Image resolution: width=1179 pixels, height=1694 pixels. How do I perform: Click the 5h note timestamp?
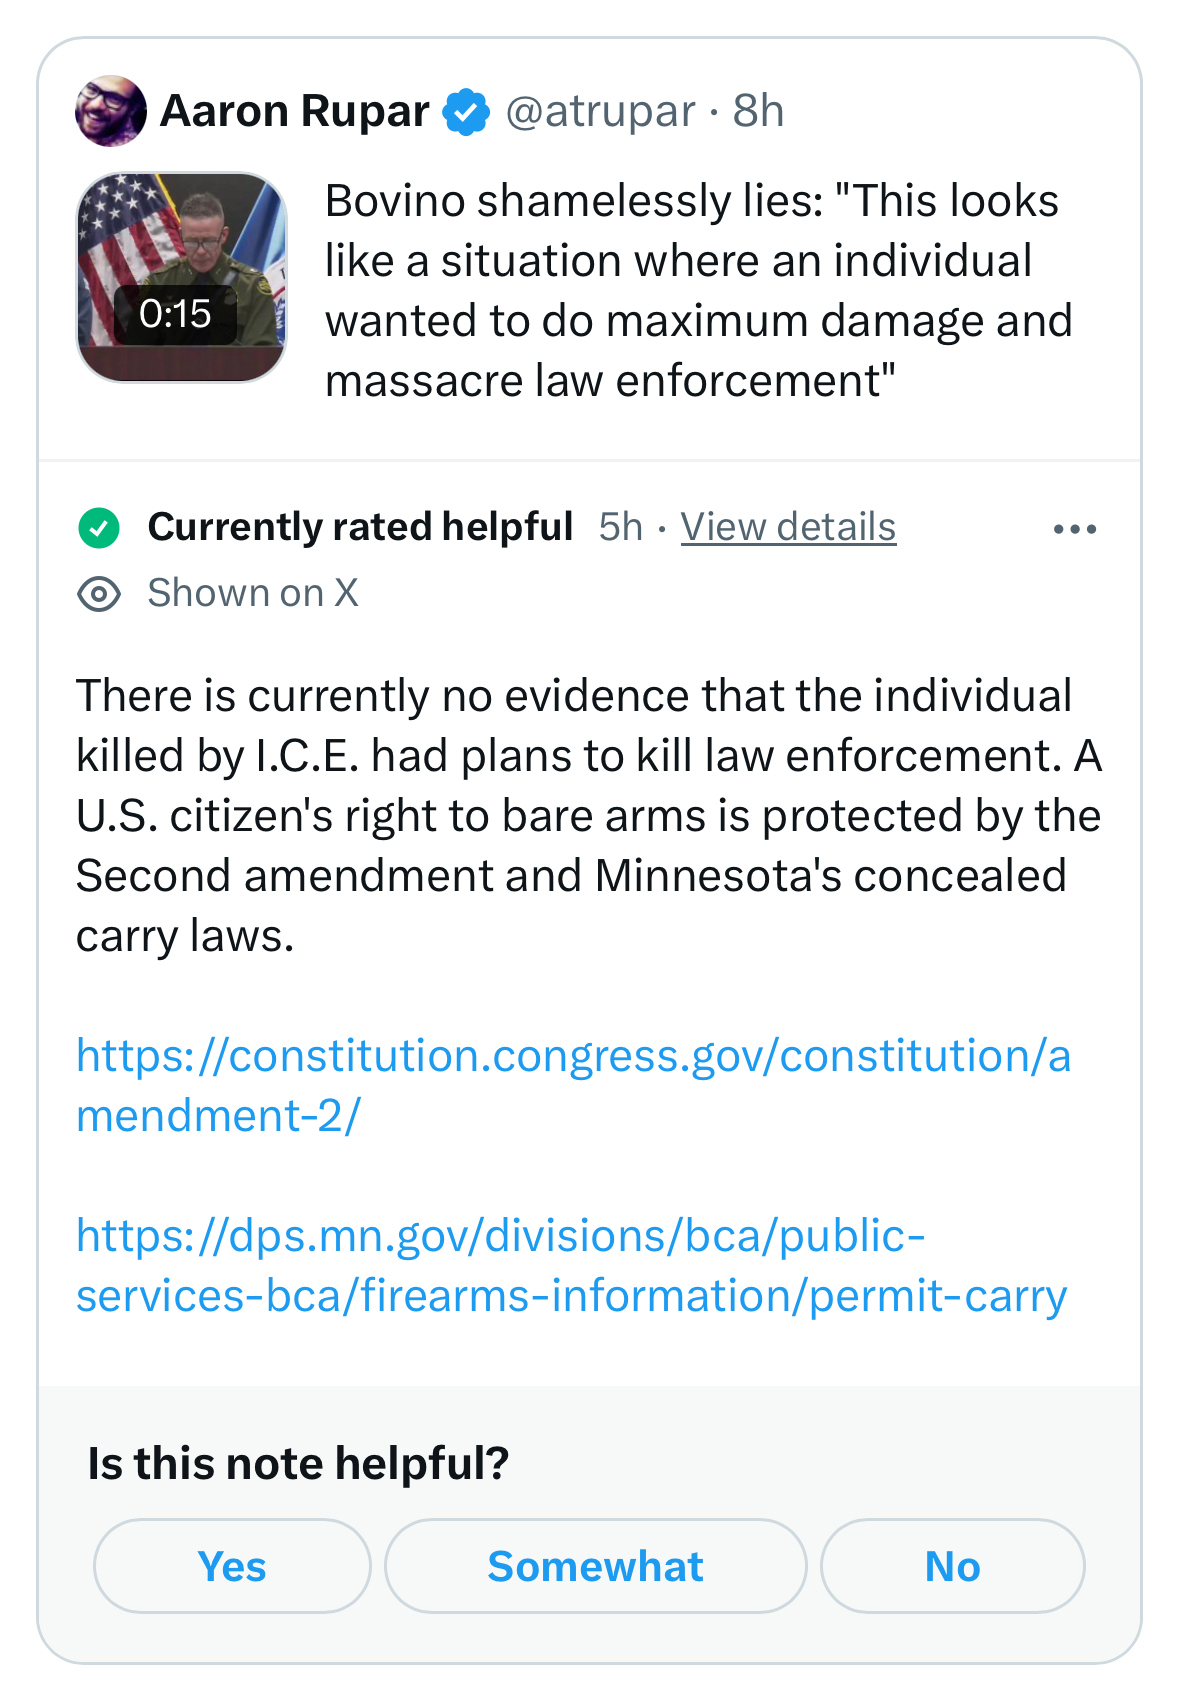pyautogui.click(x=620, y=527)
